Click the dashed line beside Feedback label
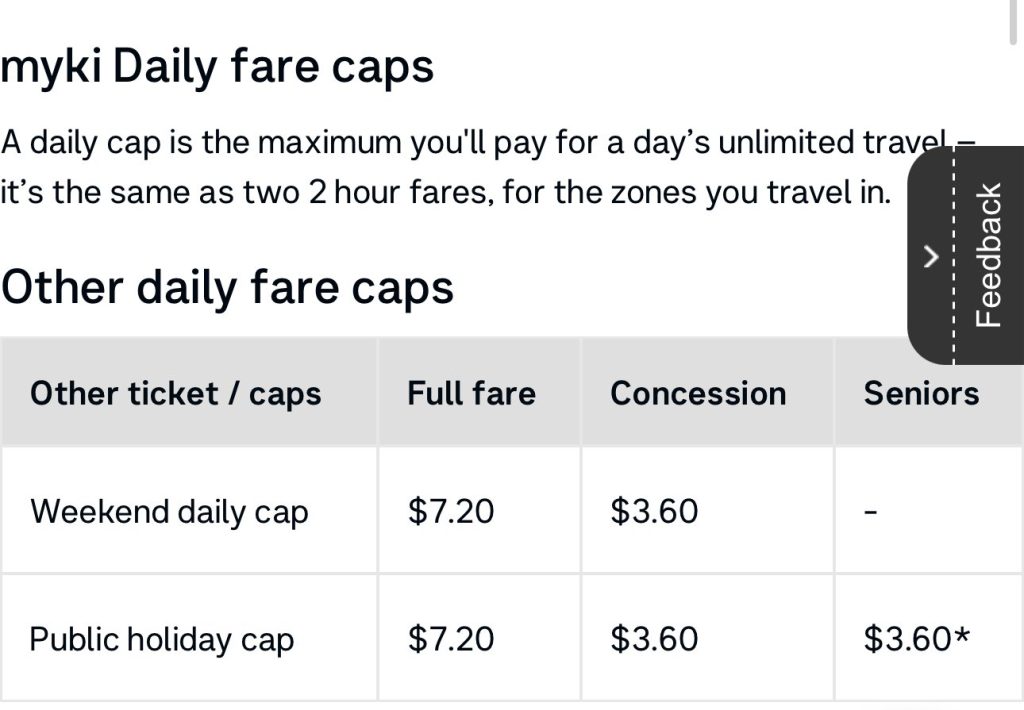1024x710 pixels. tap(956, 256)
